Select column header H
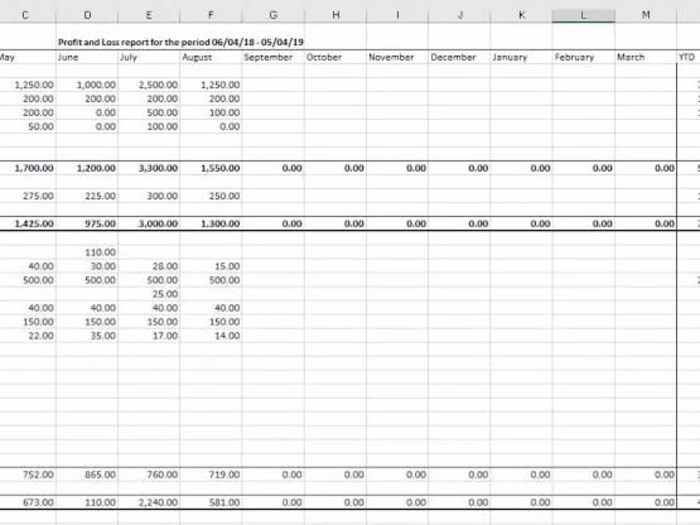The height and width of the screenshot is (525, 700). (336, 15)
